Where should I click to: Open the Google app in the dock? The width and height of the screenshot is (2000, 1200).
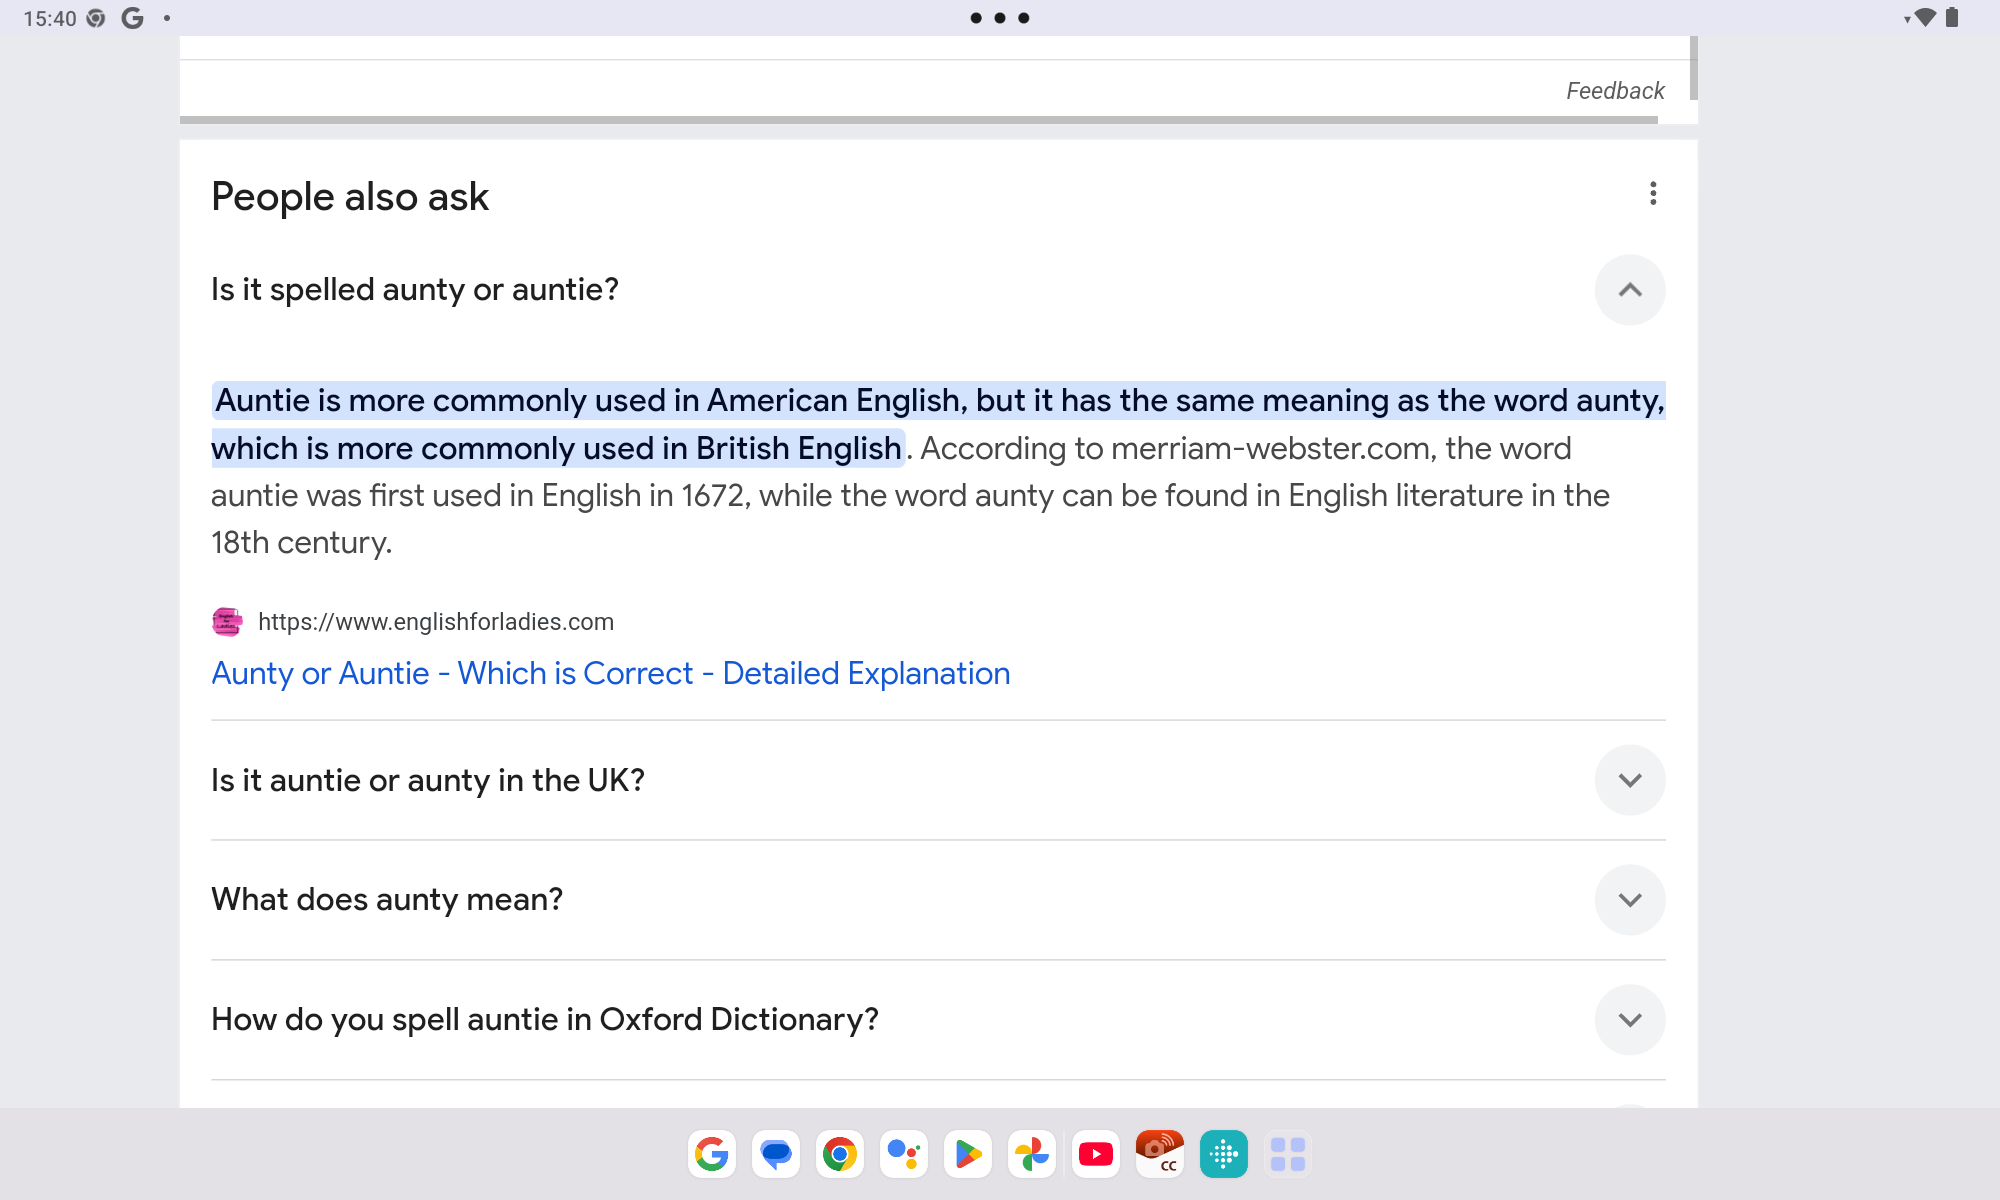[712, 1154]
